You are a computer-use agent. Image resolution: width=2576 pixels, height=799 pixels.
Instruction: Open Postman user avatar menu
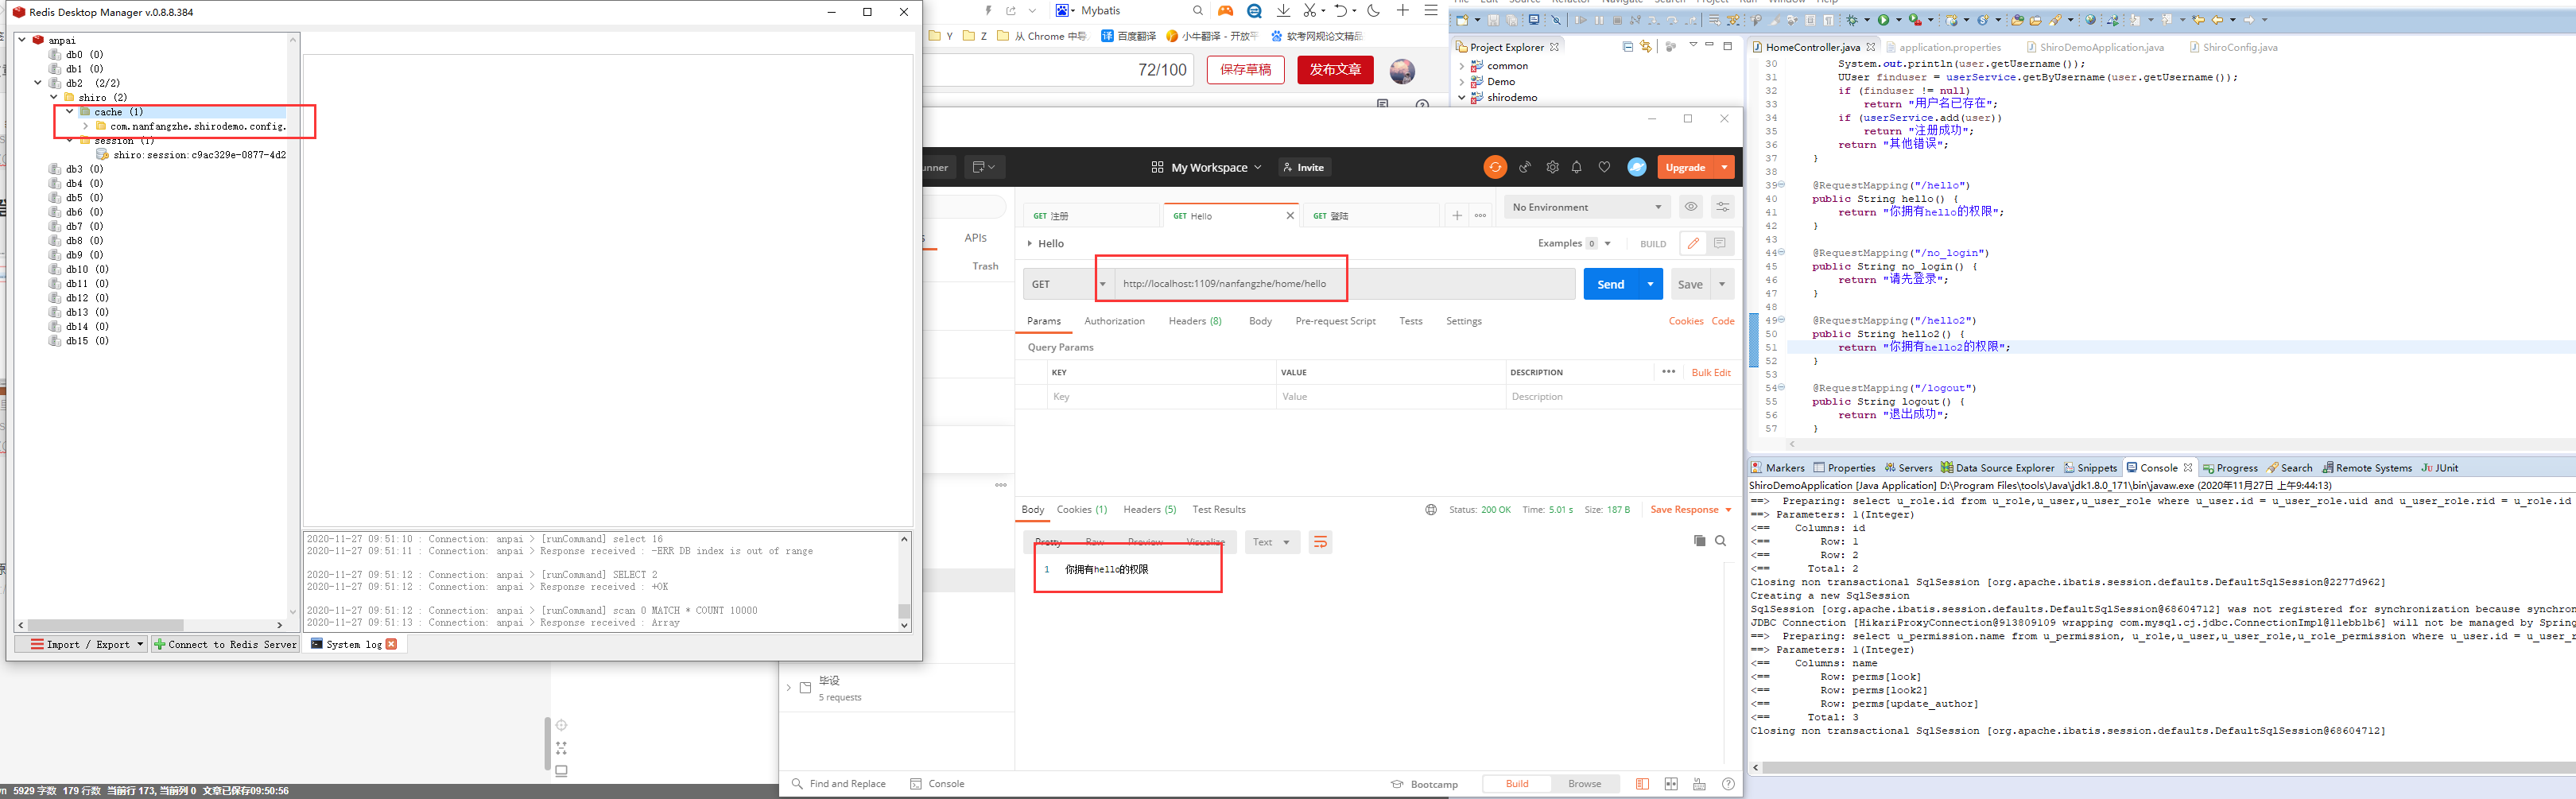click(x=1637, y=167)
